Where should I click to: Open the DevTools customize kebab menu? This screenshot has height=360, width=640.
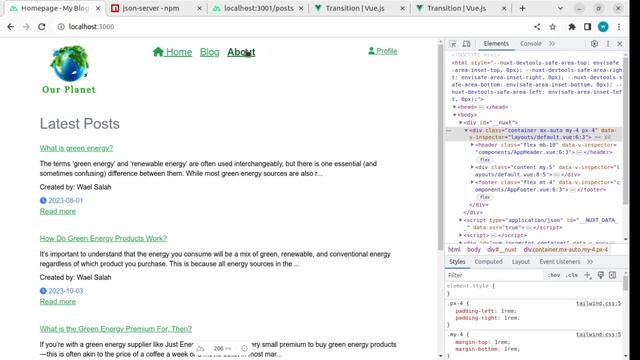pyautogui.click(x=608, y=44)
